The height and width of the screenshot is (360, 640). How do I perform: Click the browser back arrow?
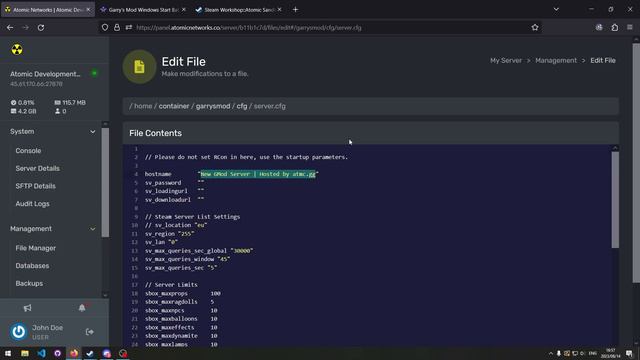(10, 27)
